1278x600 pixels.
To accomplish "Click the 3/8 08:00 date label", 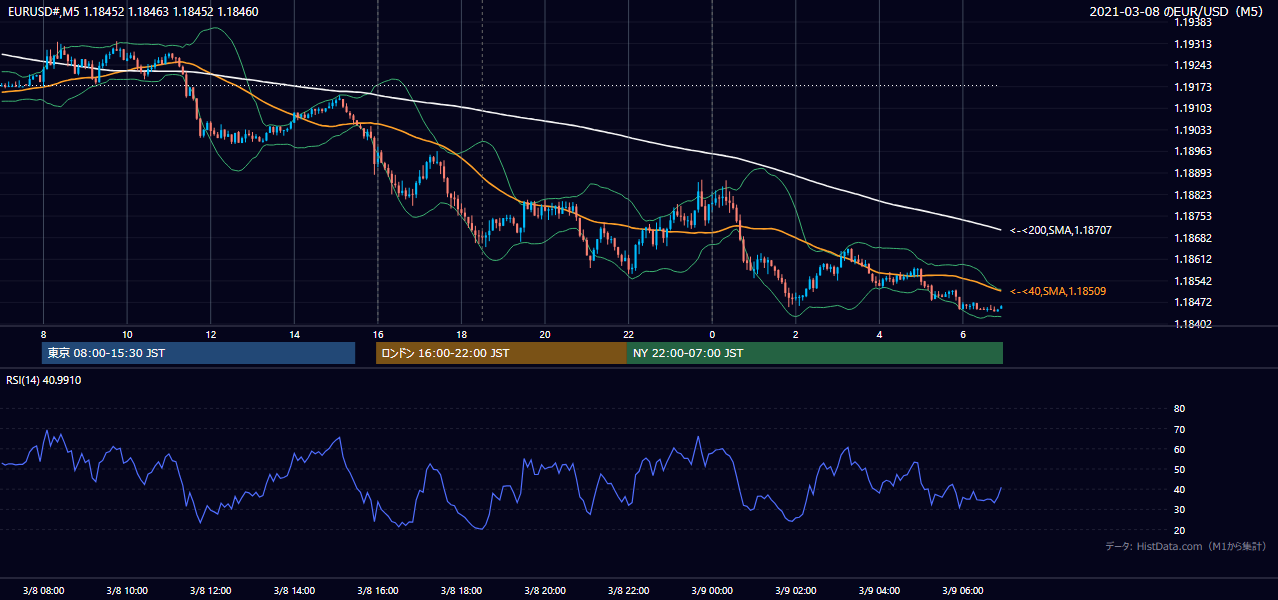I will click(43, 590).
